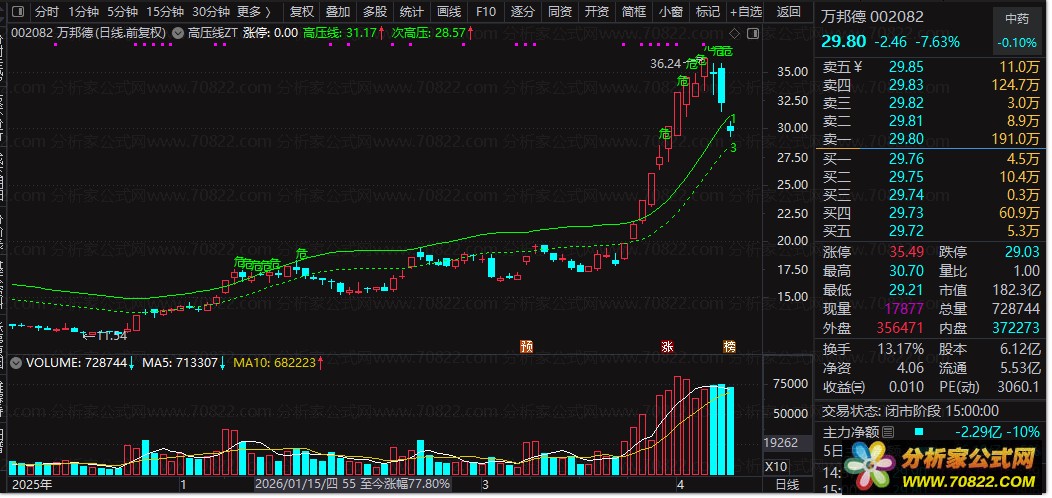Click the 标记 mark button
Viewport: 1052px width, 498px height.
coord(707,12)
